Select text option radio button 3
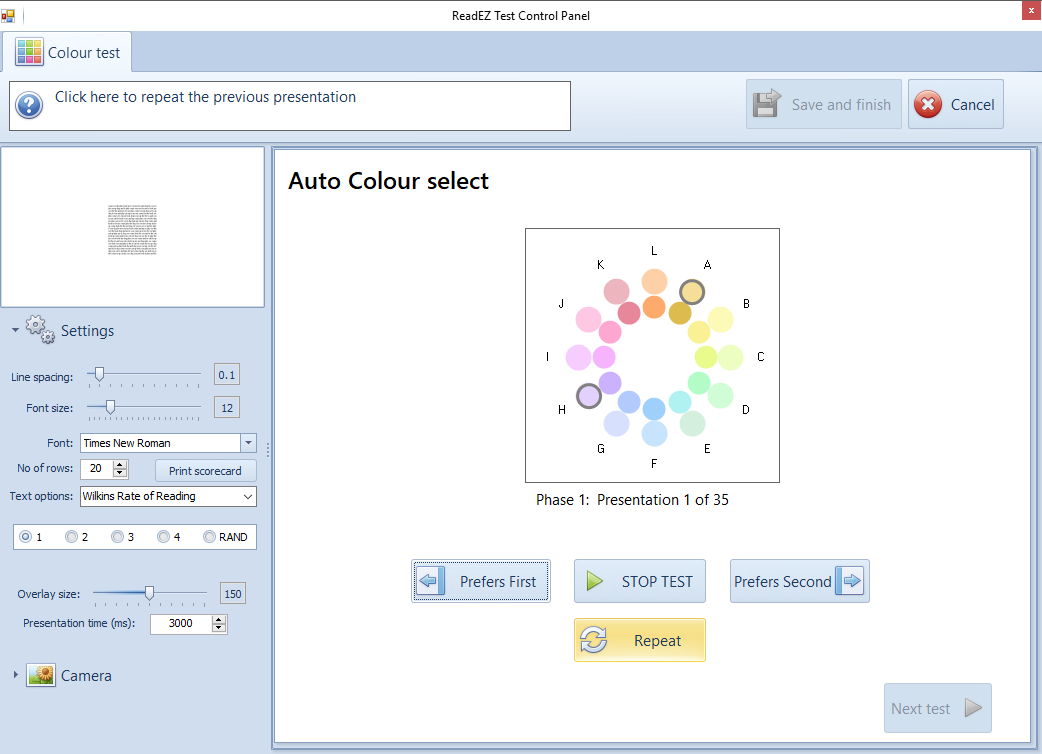This screenshot has height=754, width=1042. 117,537
